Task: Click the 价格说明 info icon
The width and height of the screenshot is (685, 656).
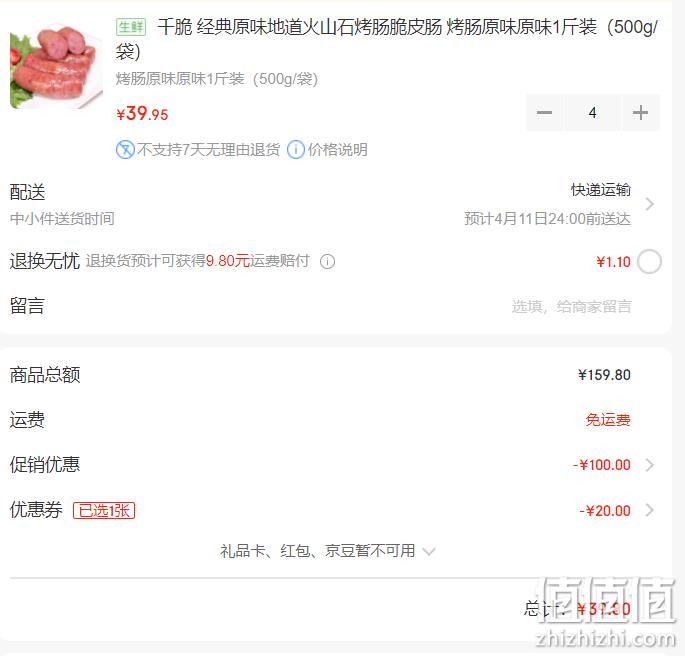Action: pyautogui.click(x=296, y=150)
